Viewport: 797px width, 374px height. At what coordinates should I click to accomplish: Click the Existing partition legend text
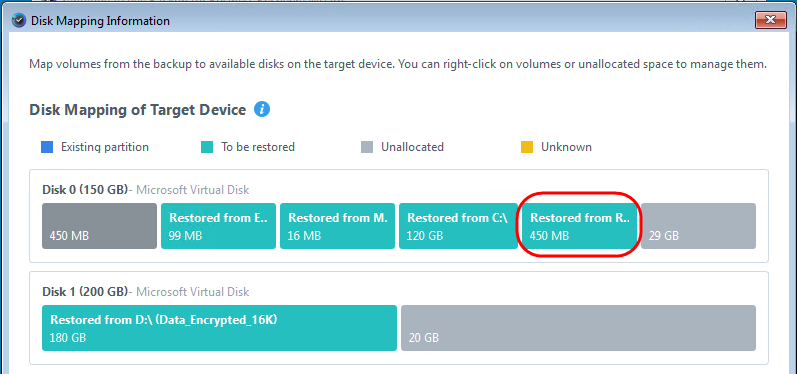pyautogui.click(x=105, y=147)
